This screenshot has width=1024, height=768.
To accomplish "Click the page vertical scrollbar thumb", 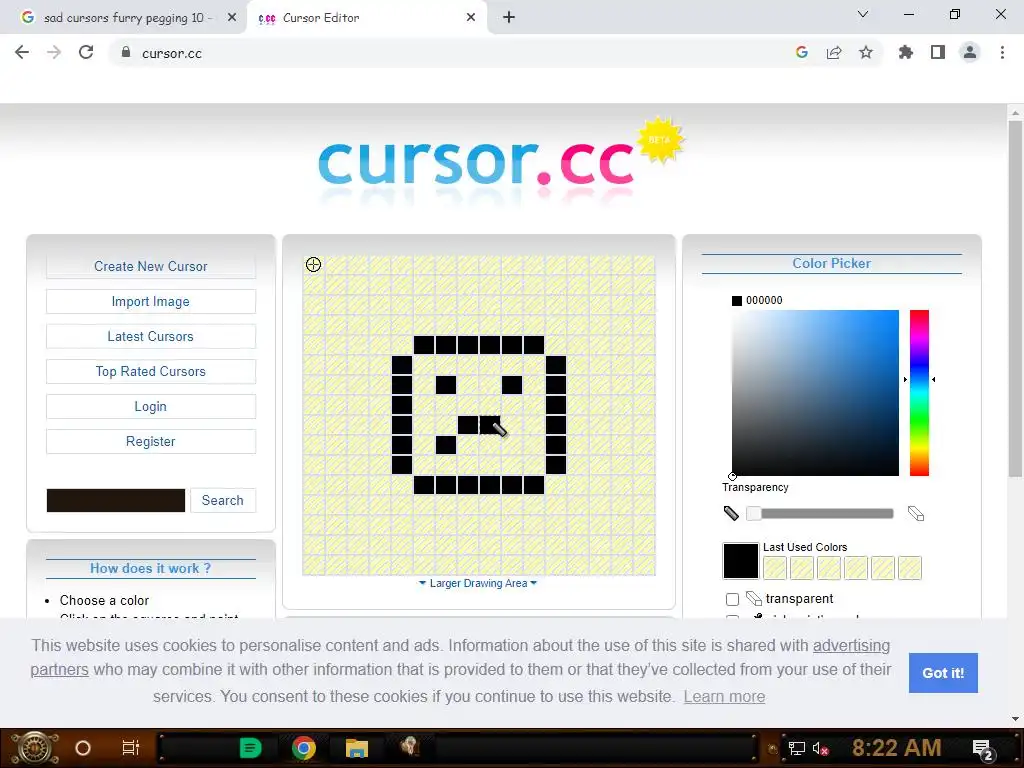I will click(x=1015, y=298).
